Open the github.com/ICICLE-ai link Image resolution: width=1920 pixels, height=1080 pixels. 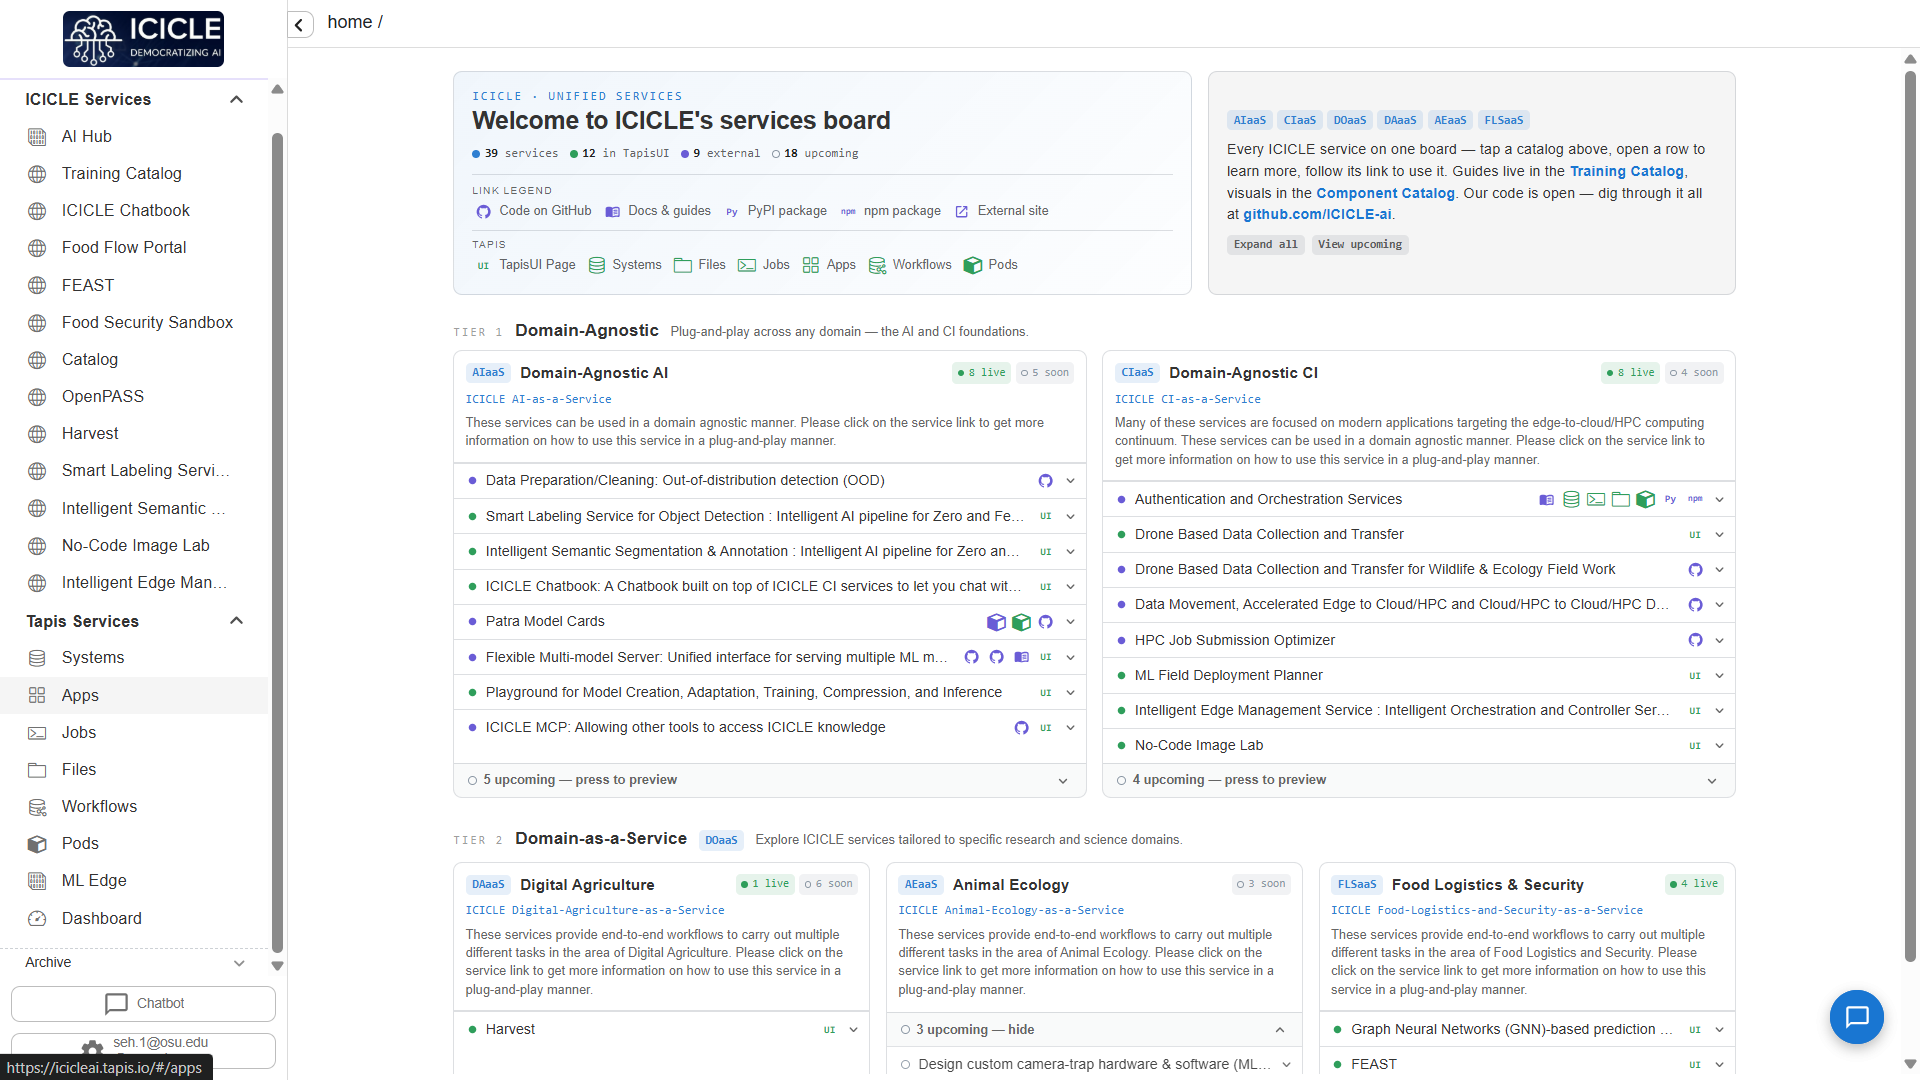coord(1317,215)
